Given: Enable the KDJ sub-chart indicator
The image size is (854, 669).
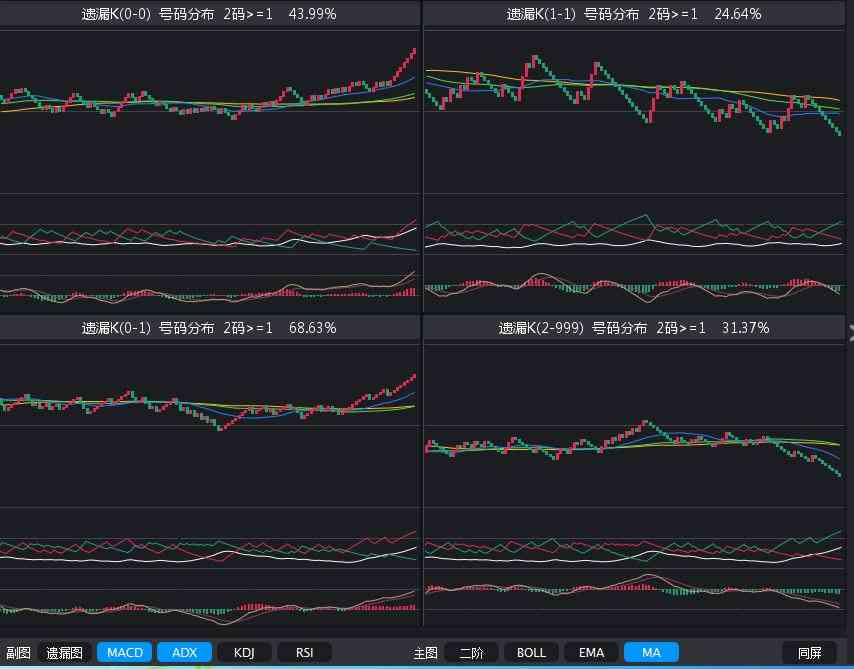Looking at the screenshot, I should (x=244, y=652).
